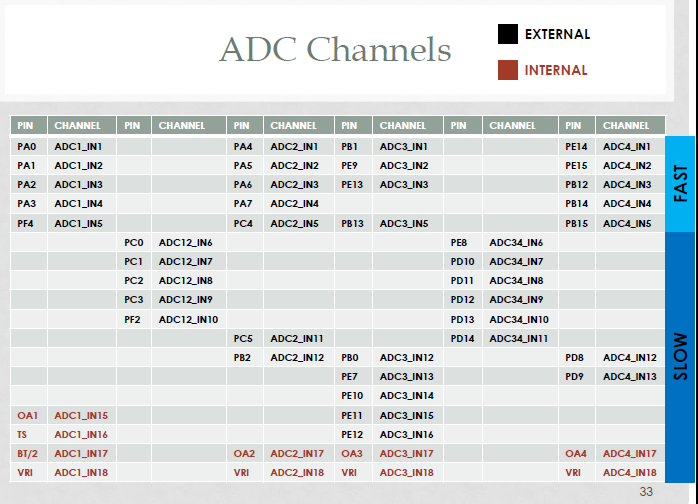Click the ADC1_IN16 temperature sensor channel
This screenshot has height=504, width=698.
click(82, 435)
